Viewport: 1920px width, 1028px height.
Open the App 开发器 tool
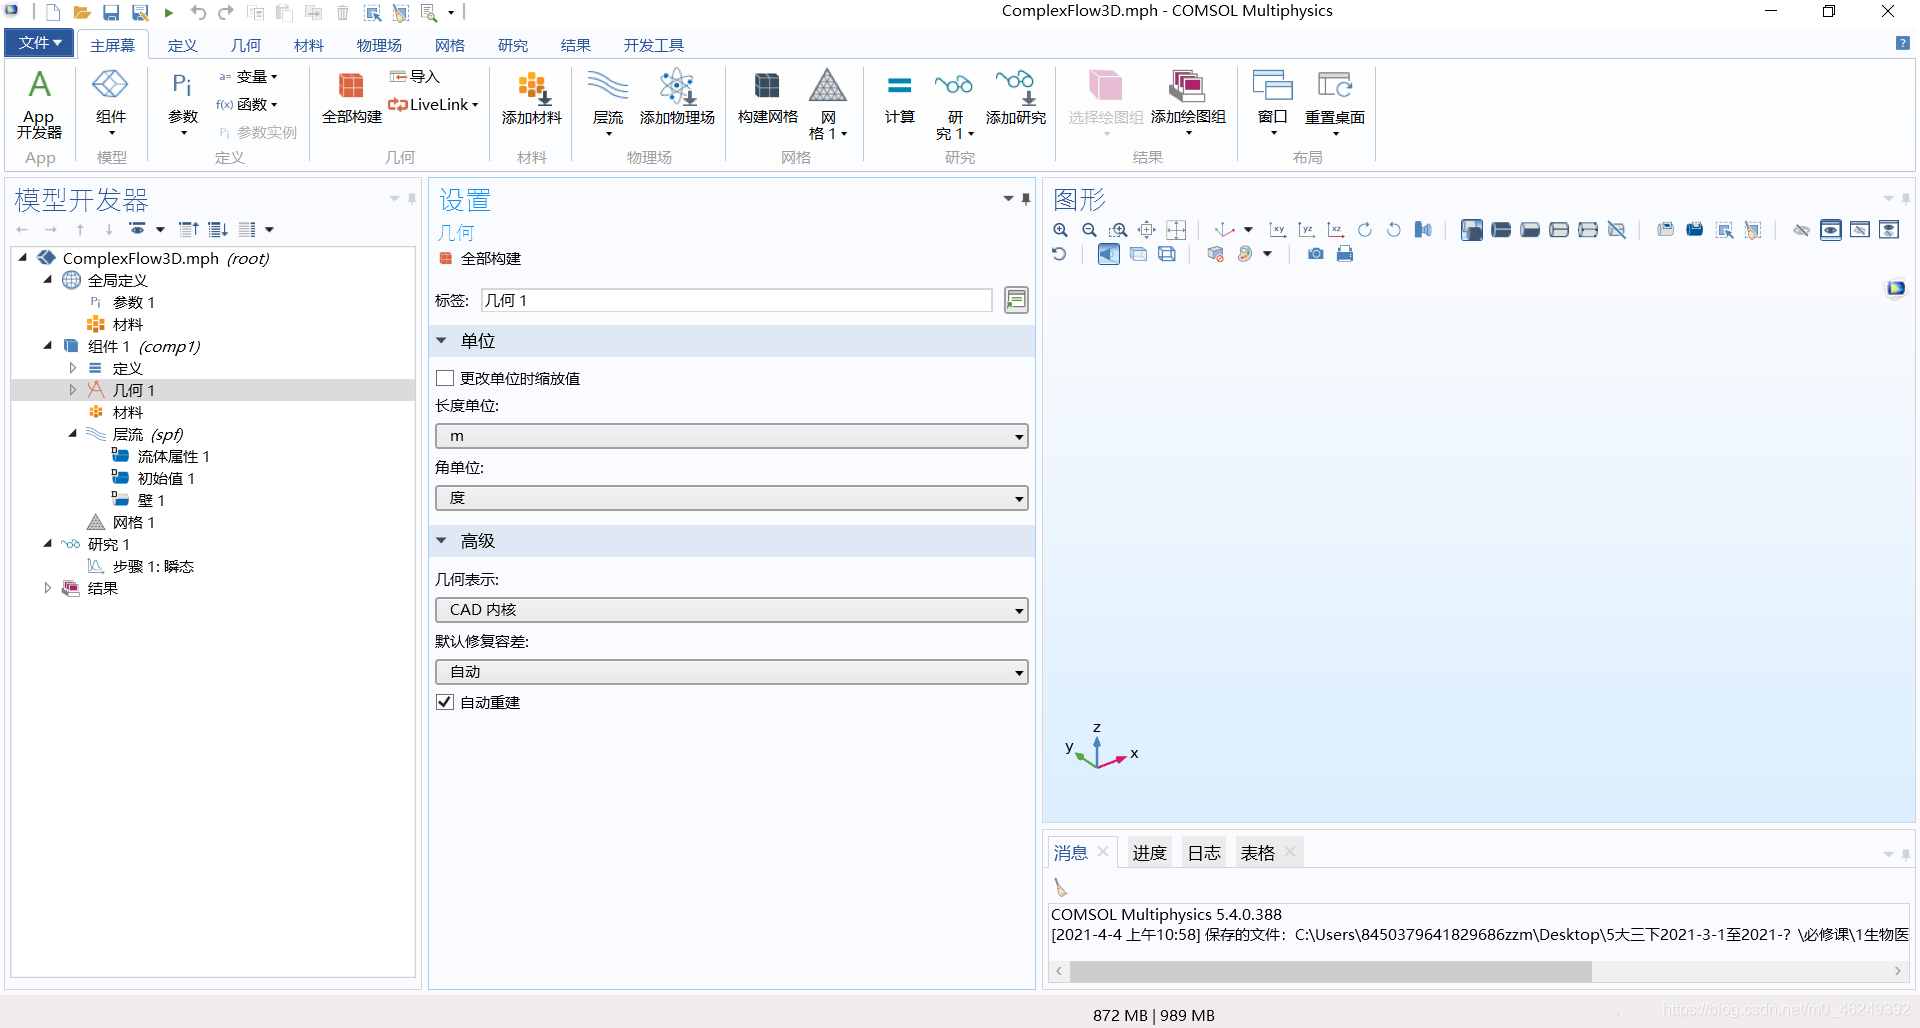click(39, 104)
